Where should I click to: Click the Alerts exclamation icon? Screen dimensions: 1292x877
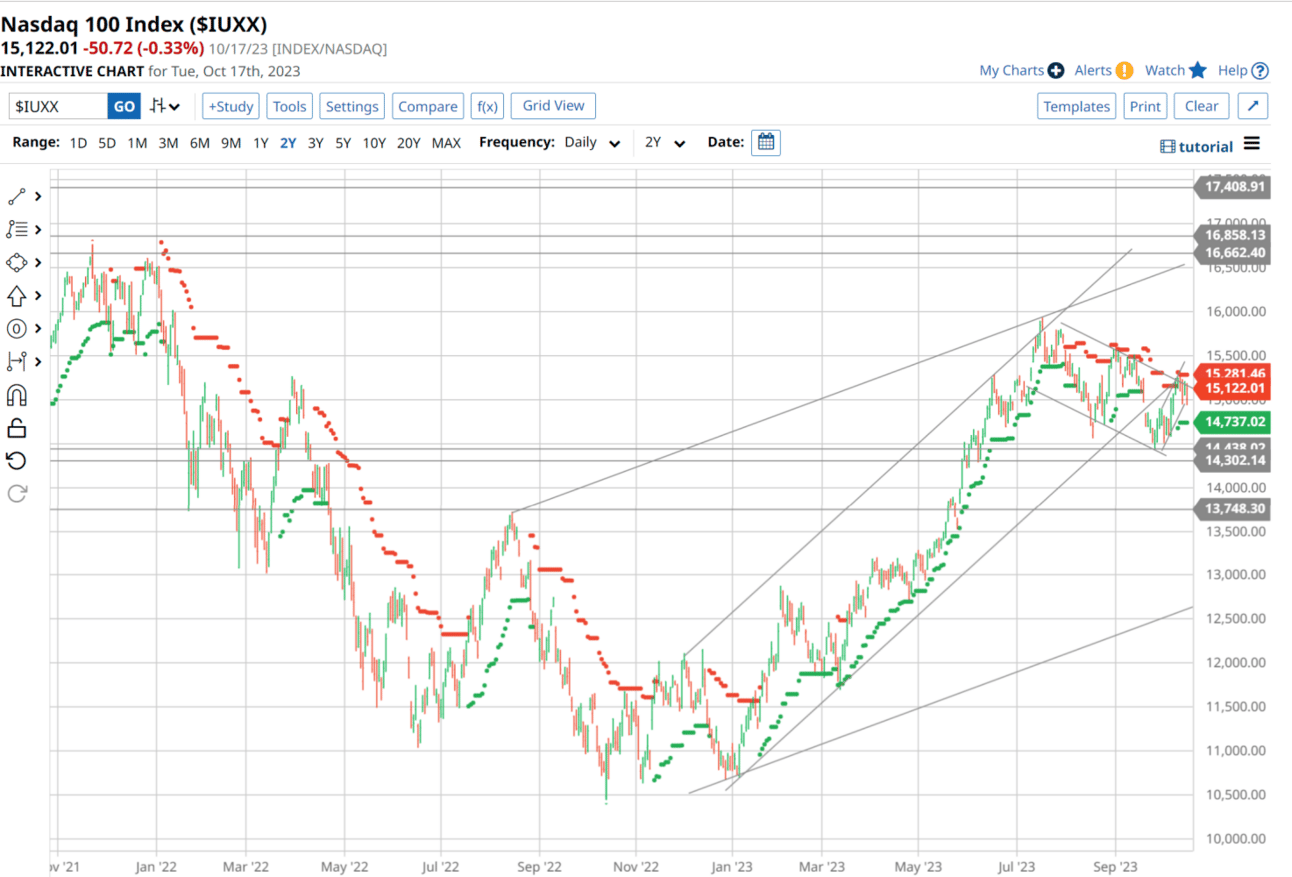(x=1124, y=70)
